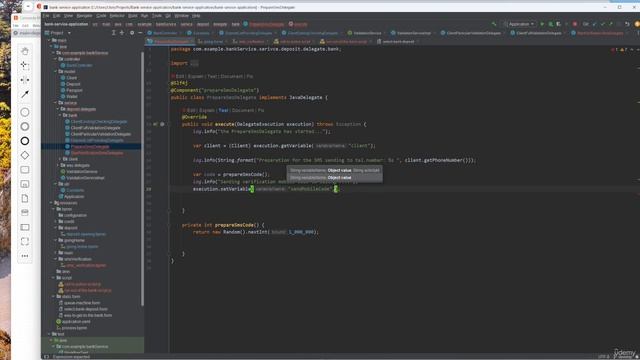The height and width of the screenshot is (360, 640).
Task: Open the File menu
Action: click(46, 16)
